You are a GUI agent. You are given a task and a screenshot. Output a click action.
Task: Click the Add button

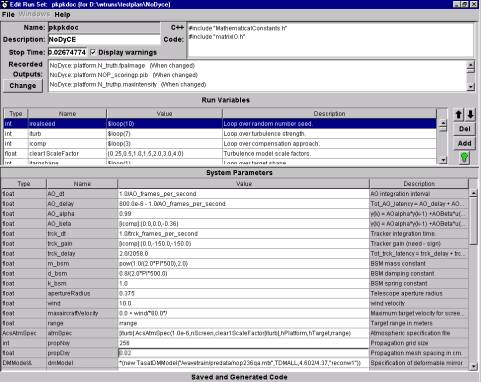[x=465, y=143]
